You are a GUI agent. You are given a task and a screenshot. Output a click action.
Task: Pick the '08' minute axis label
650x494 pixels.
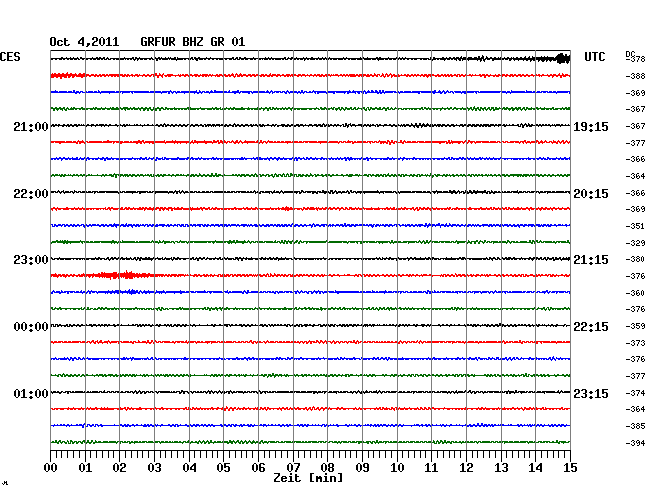[327, 468]
